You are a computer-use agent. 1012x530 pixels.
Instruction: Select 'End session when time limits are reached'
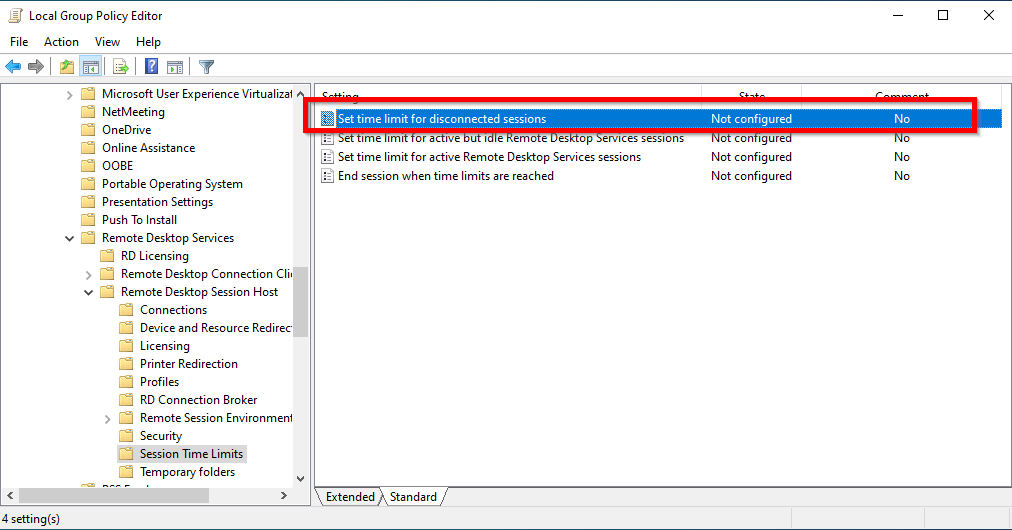(x=445, y=176)
